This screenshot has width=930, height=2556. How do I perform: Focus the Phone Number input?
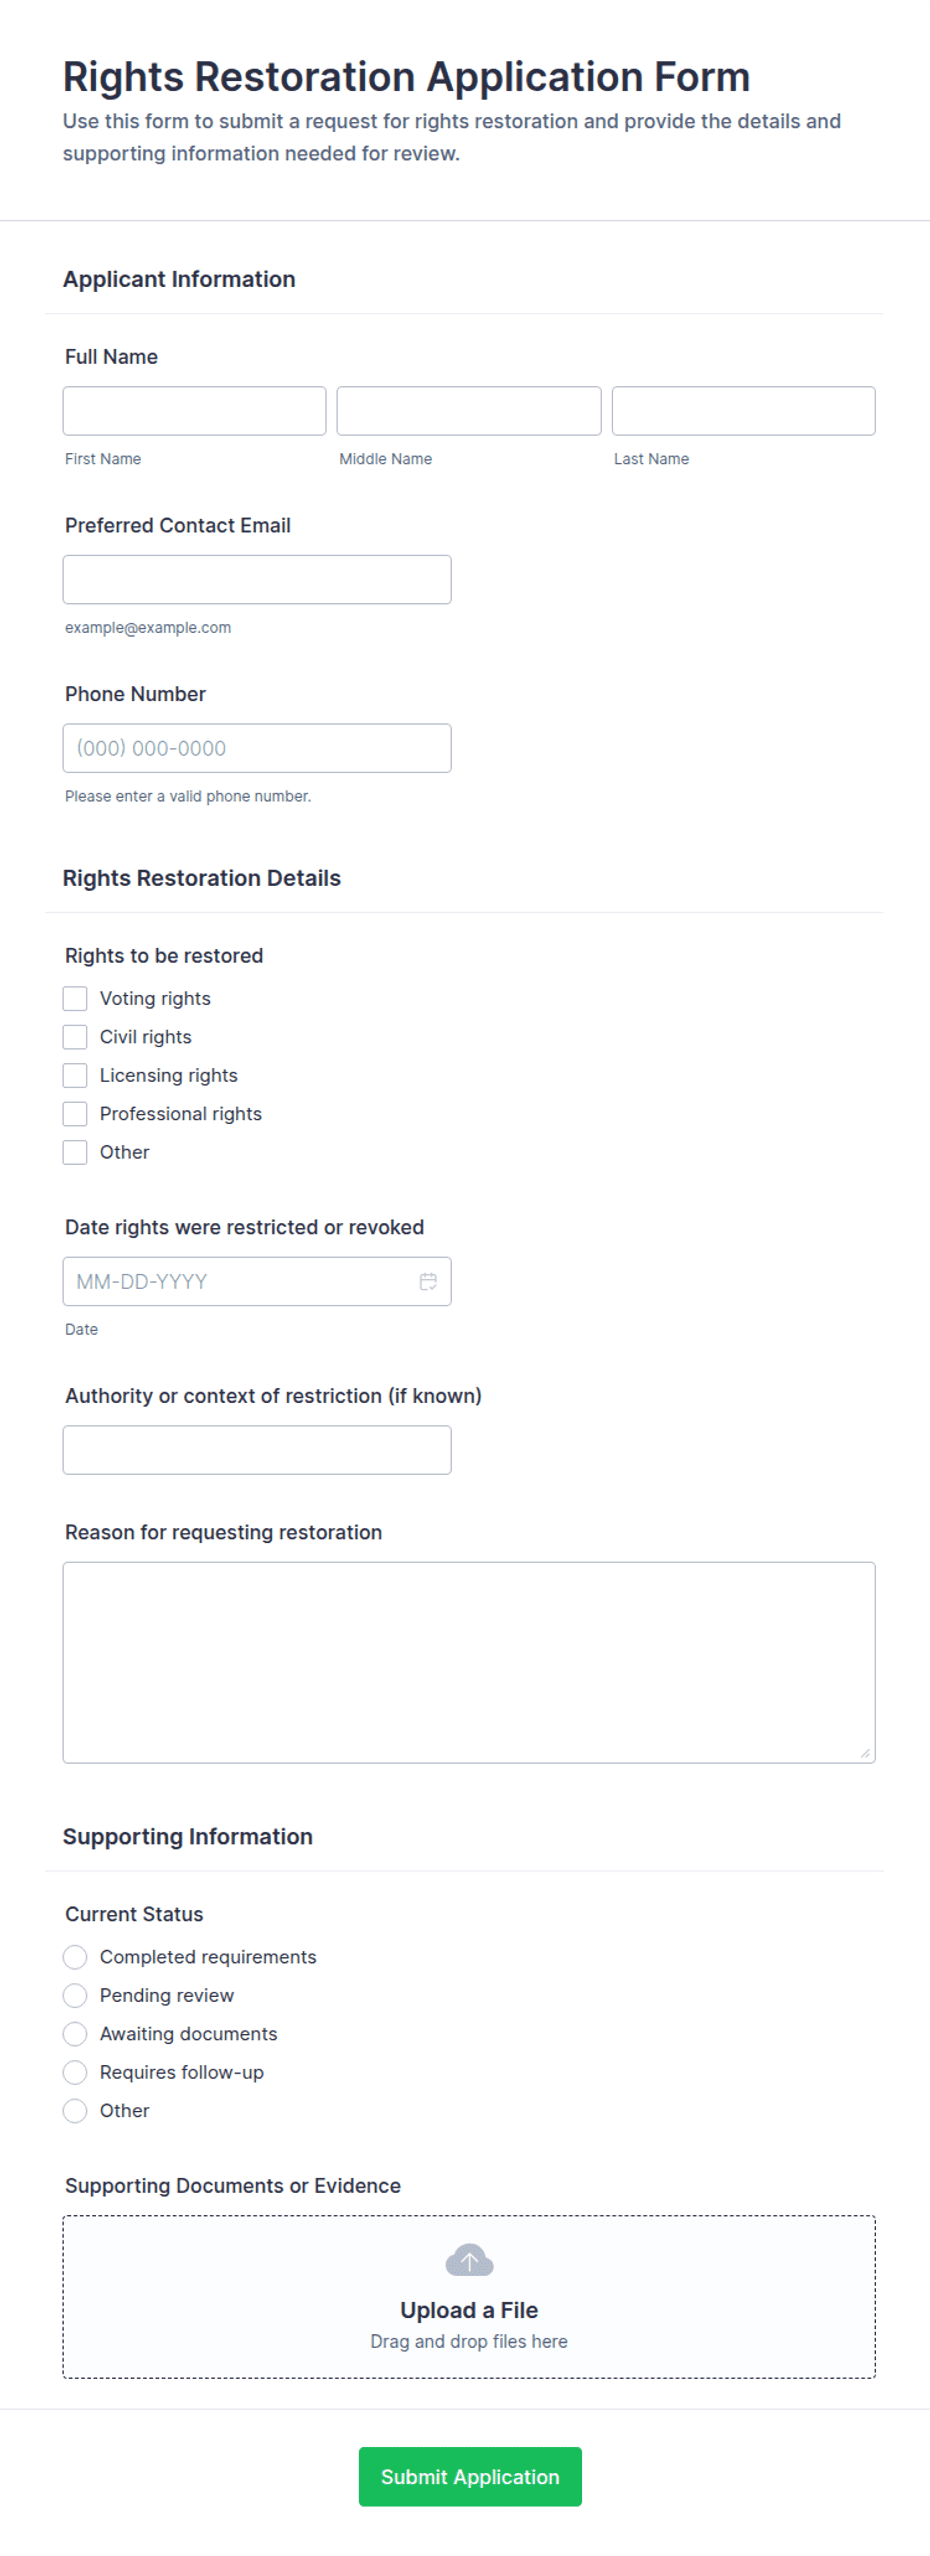pos(257,748)
